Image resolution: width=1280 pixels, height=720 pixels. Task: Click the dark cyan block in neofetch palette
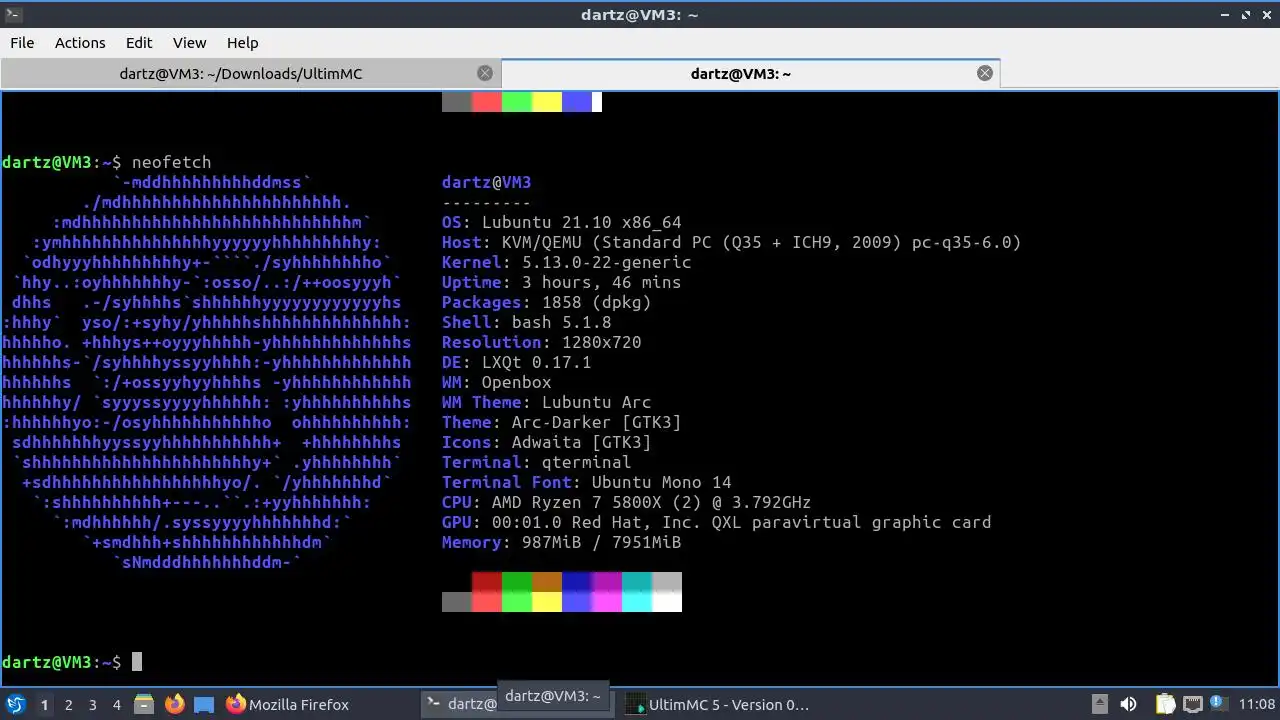(x=637, y=582)
